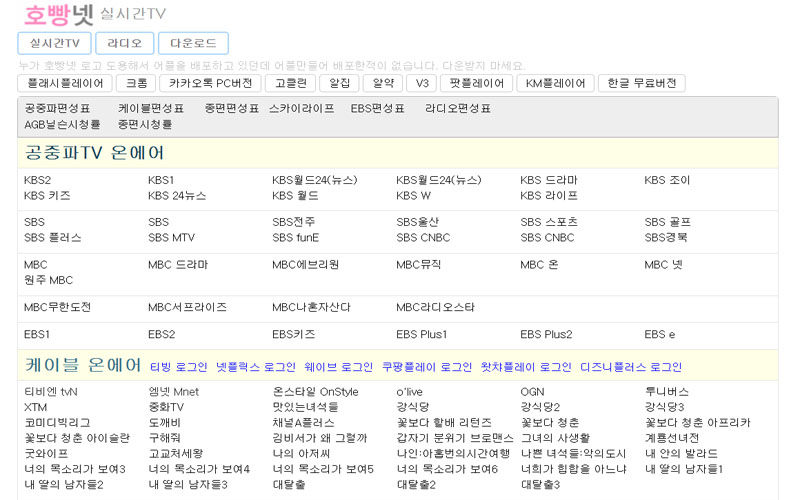Click the 티빙 로그인 link
The width and height of the screenshot is (800, 500).
(x=178, y=367)
